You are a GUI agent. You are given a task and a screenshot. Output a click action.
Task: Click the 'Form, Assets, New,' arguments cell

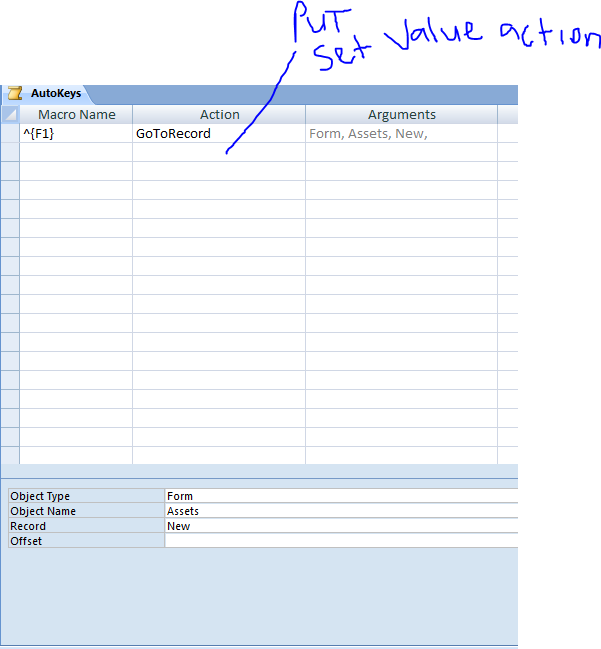(x=401, y=133)
